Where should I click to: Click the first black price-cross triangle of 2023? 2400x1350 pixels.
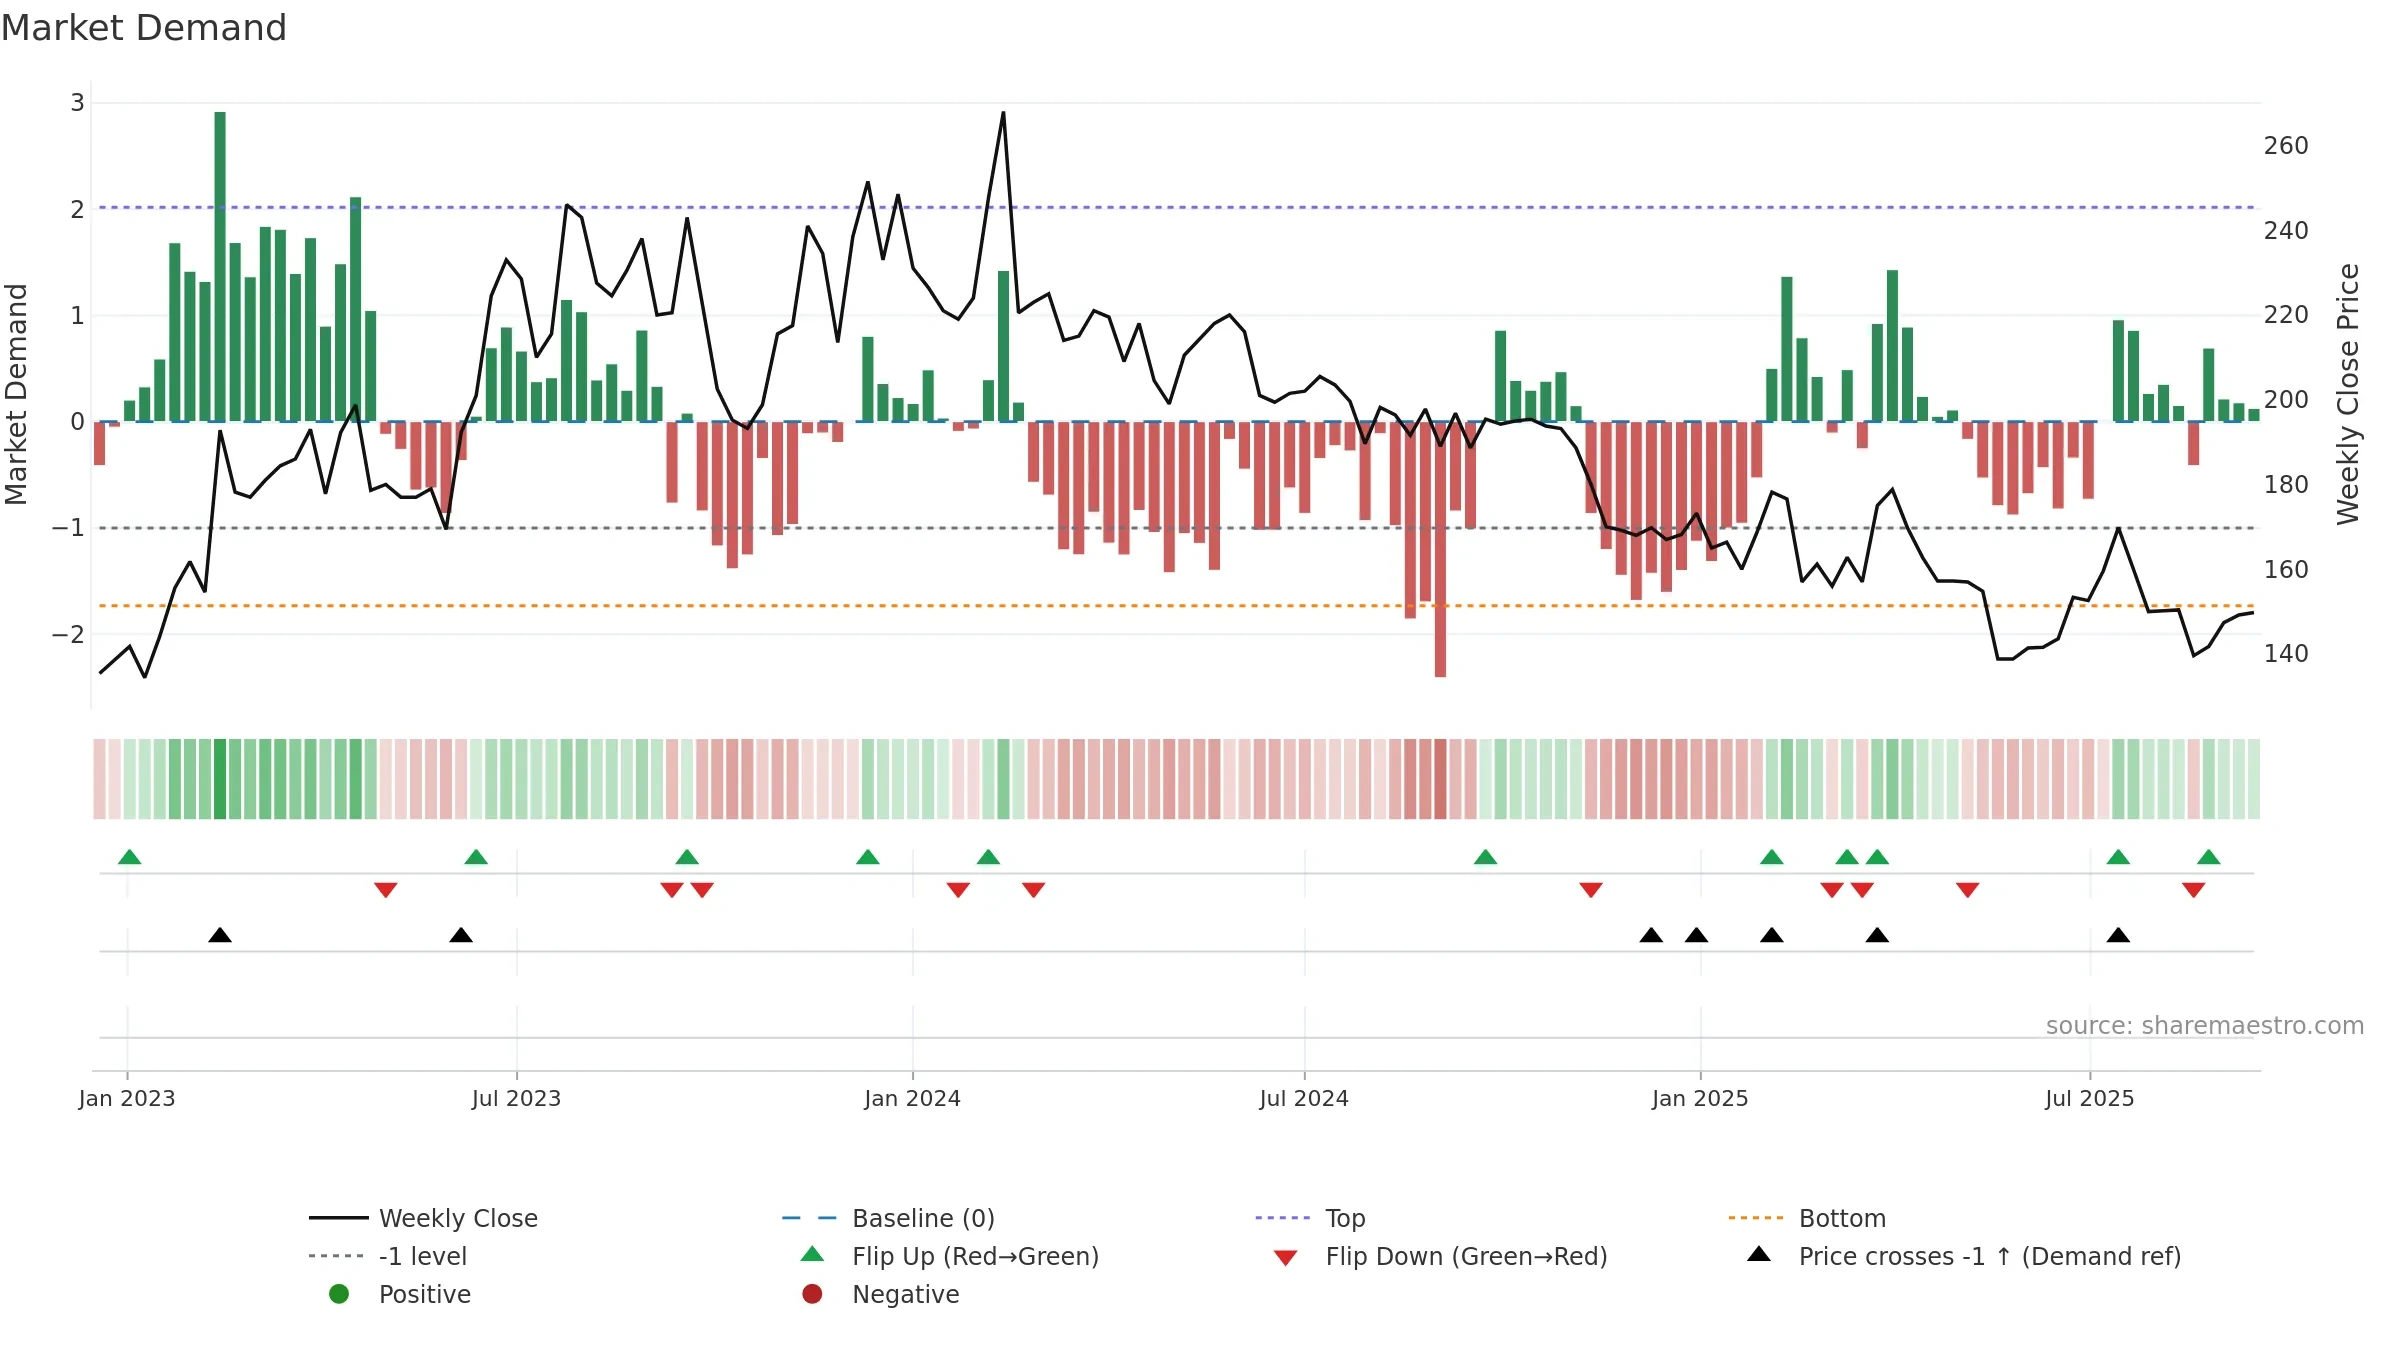(220, 935)
